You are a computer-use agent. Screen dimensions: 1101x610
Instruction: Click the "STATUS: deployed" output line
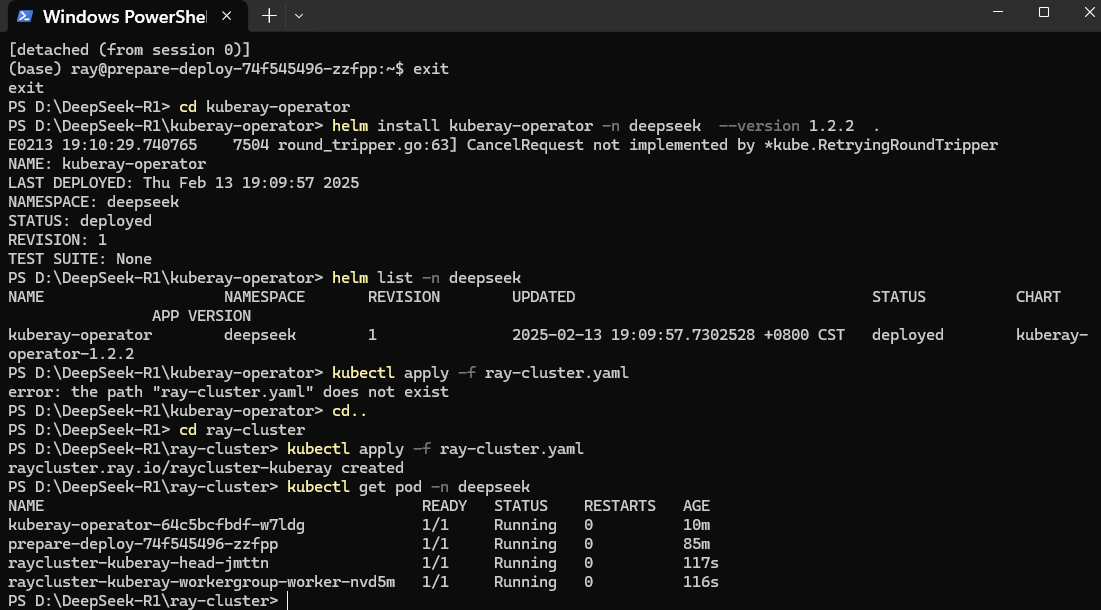[x=80, y=221]
